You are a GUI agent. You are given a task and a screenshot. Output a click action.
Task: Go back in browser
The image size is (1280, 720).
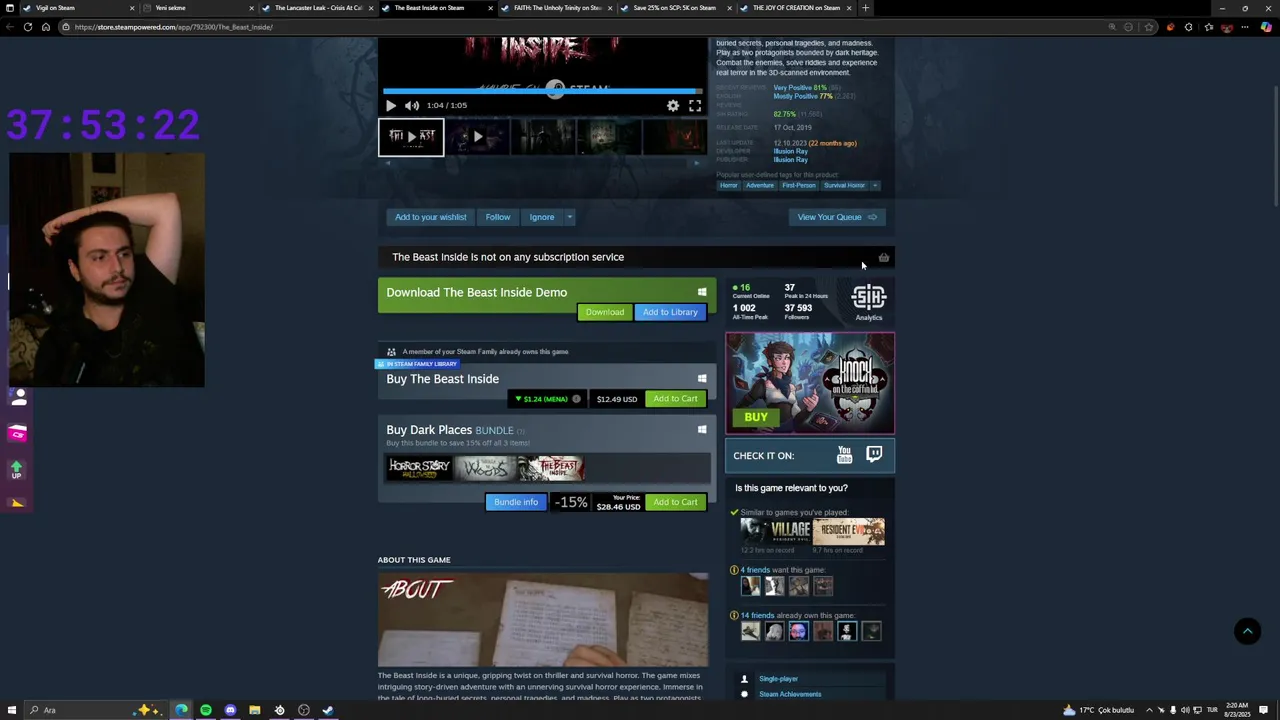(x=10, y=27)
